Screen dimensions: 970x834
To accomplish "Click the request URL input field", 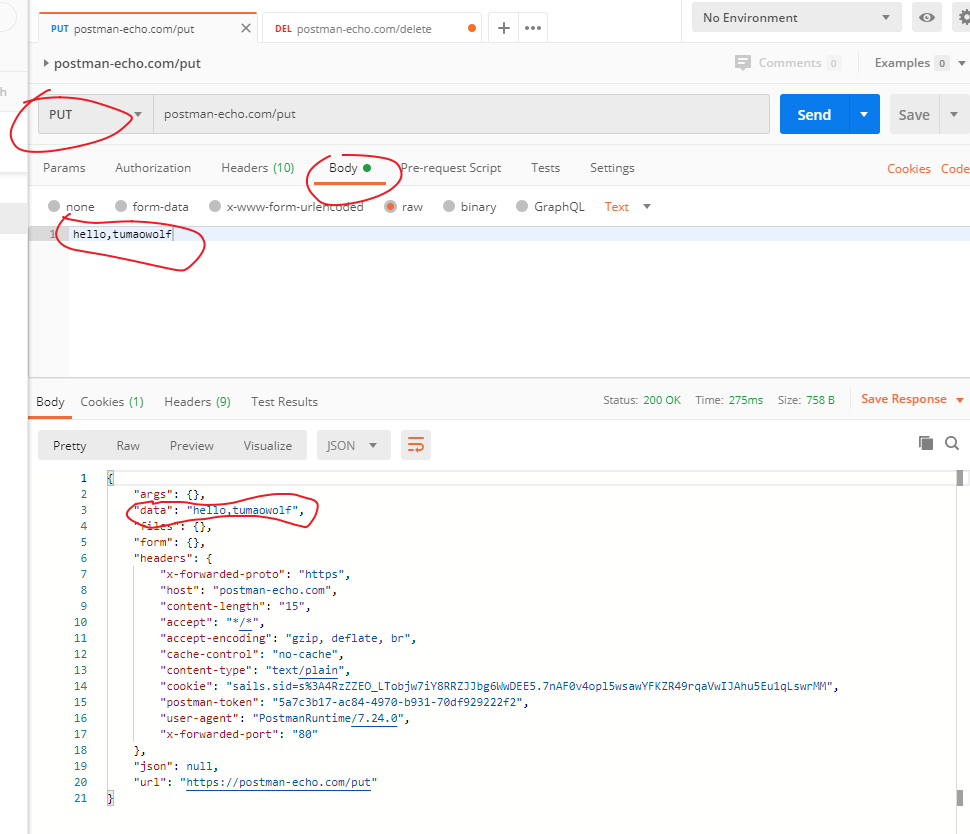I will pos(461,114).
